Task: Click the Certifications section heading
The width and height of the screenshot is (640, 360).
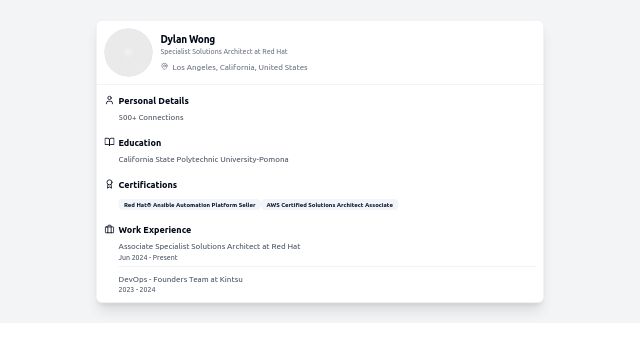Action: click(147, 185)
